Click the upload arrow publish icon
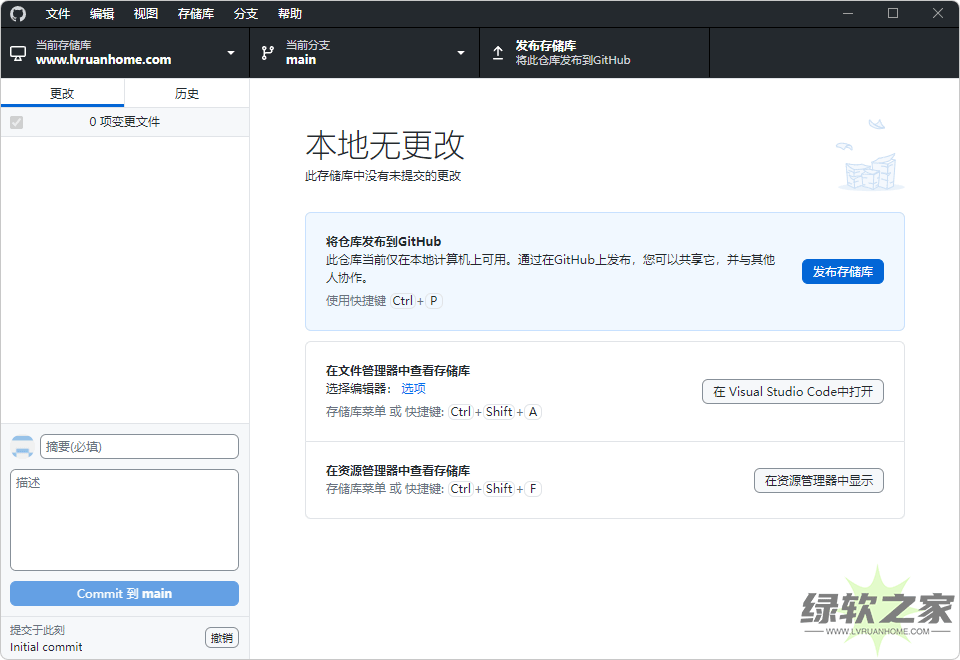 pos(498,53)
